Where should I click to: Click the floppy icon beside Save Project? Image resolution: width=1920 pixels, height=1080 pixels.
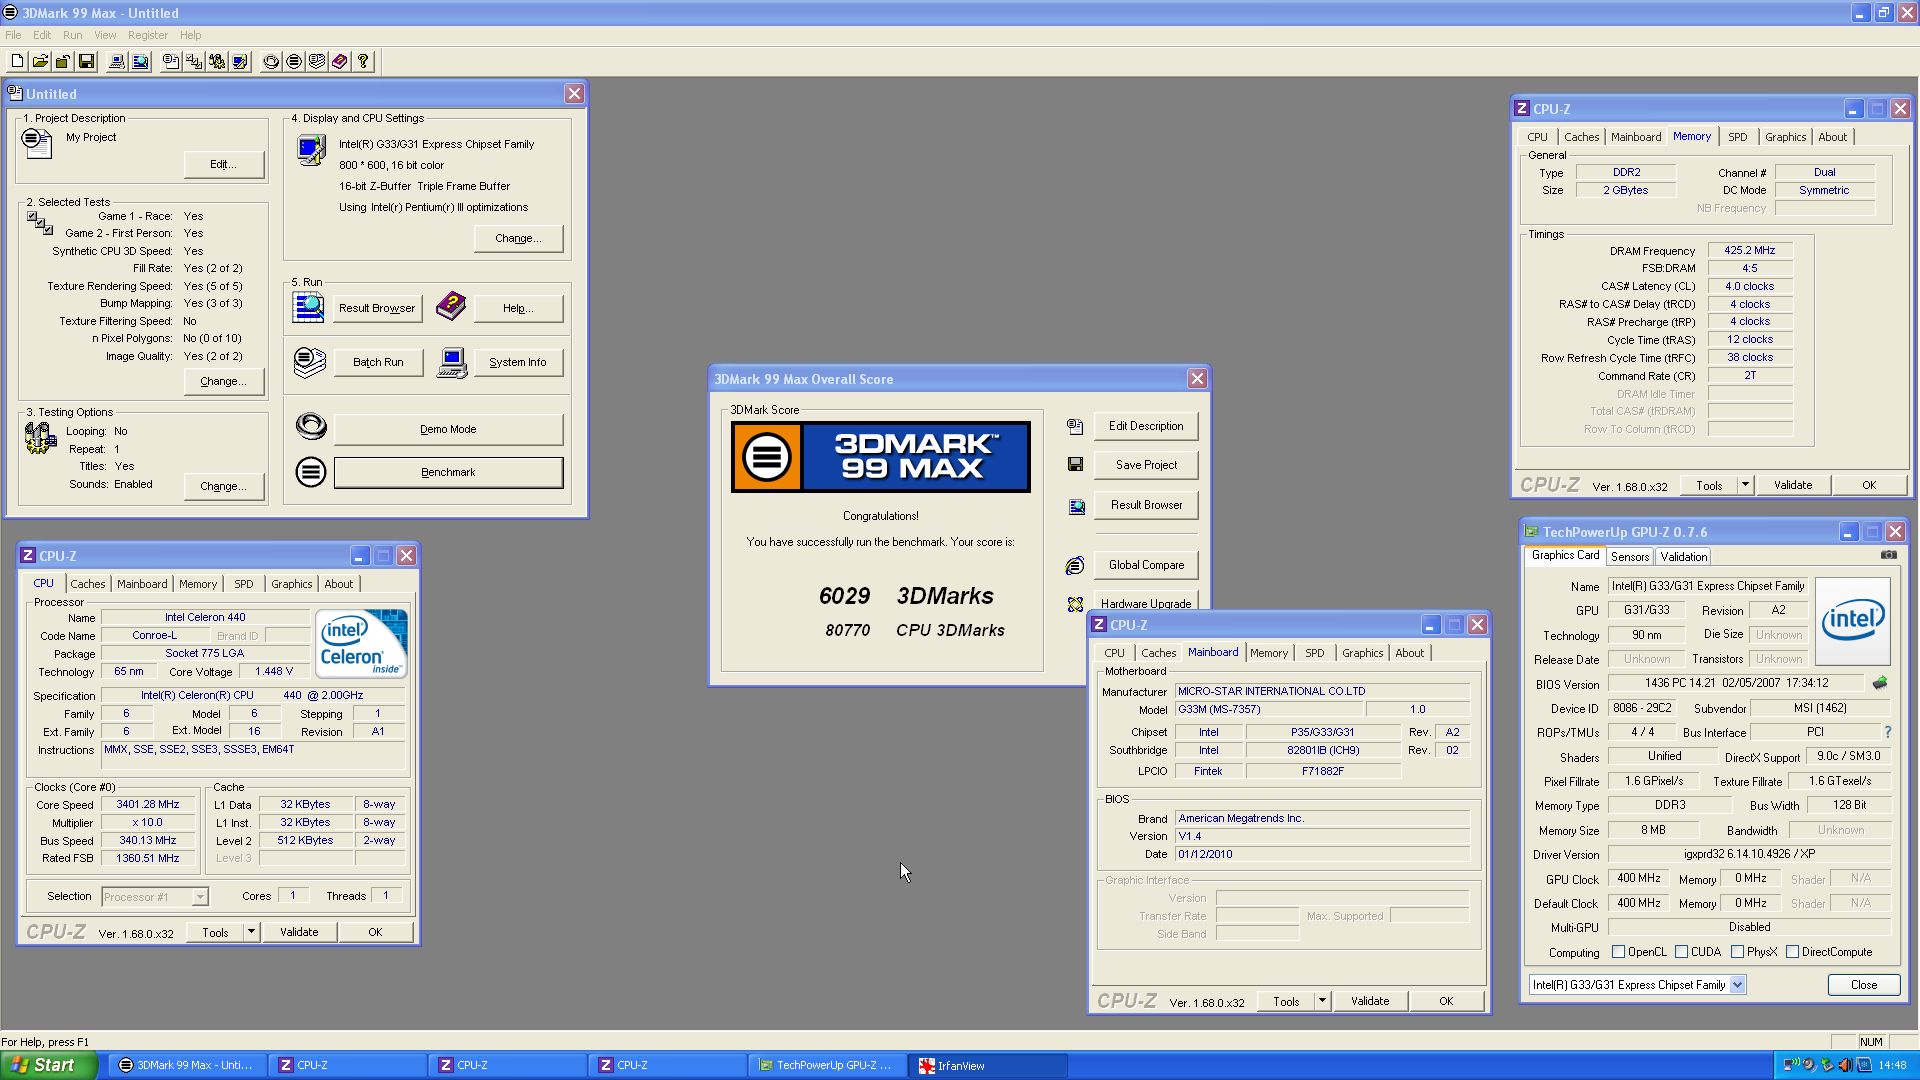(1075, 465)
